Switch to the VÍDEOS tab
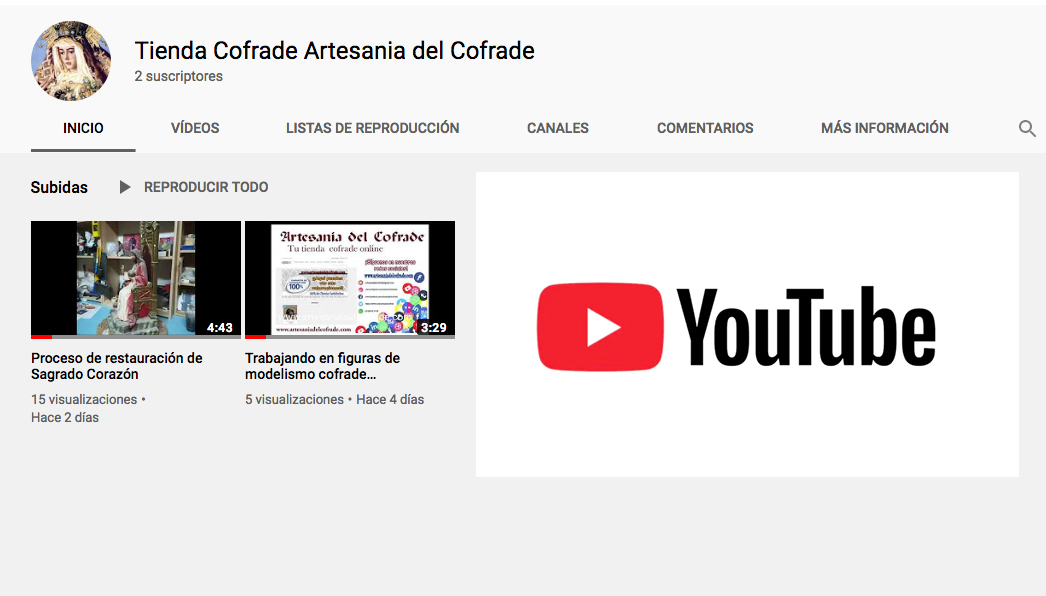 coord(194,128)
